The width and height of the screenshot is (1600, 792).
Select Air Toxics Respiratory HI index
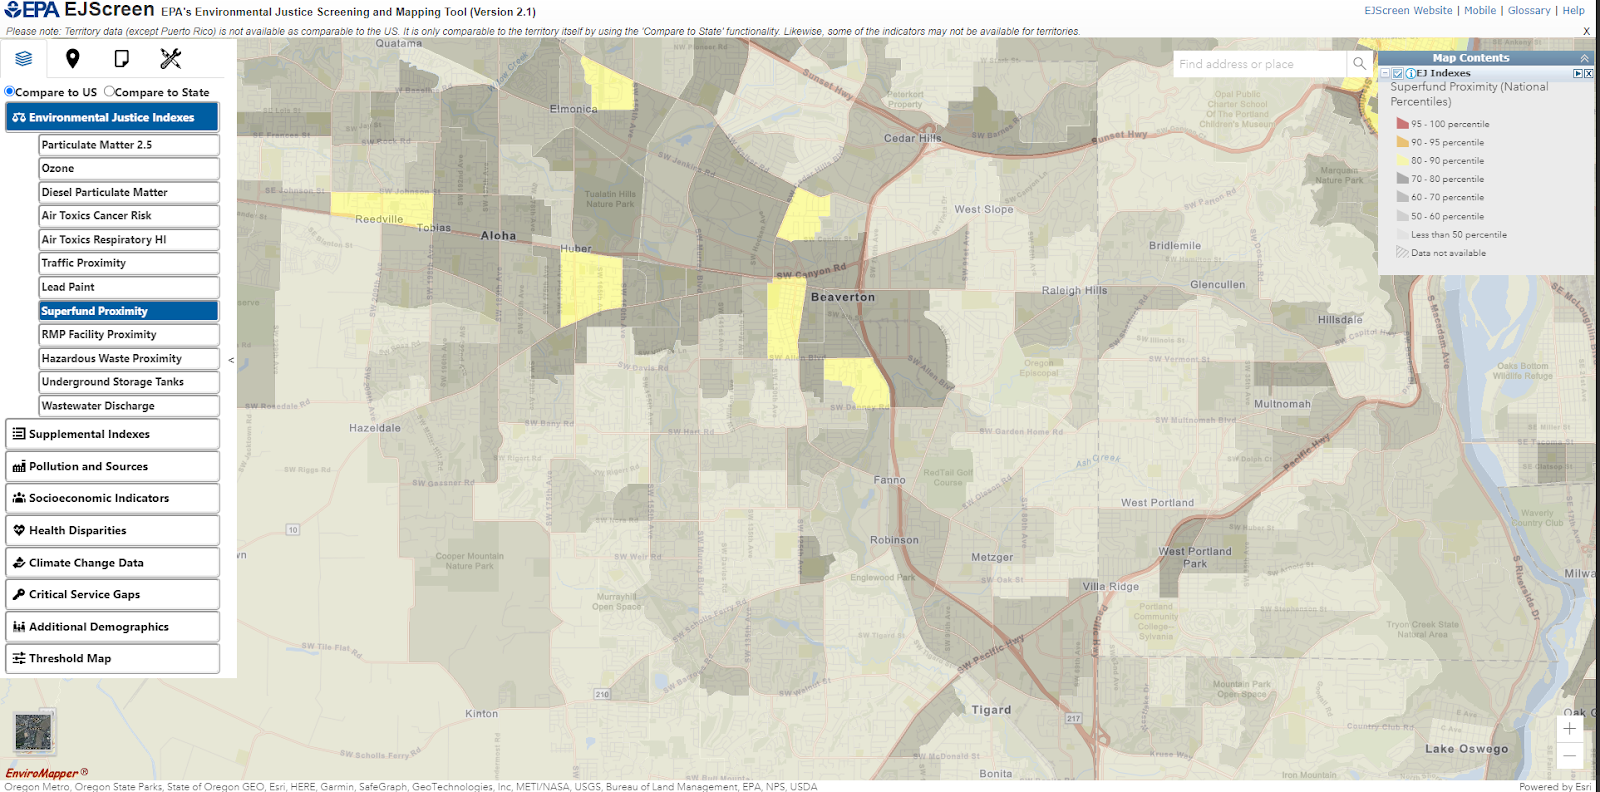(x=129, y=239)
